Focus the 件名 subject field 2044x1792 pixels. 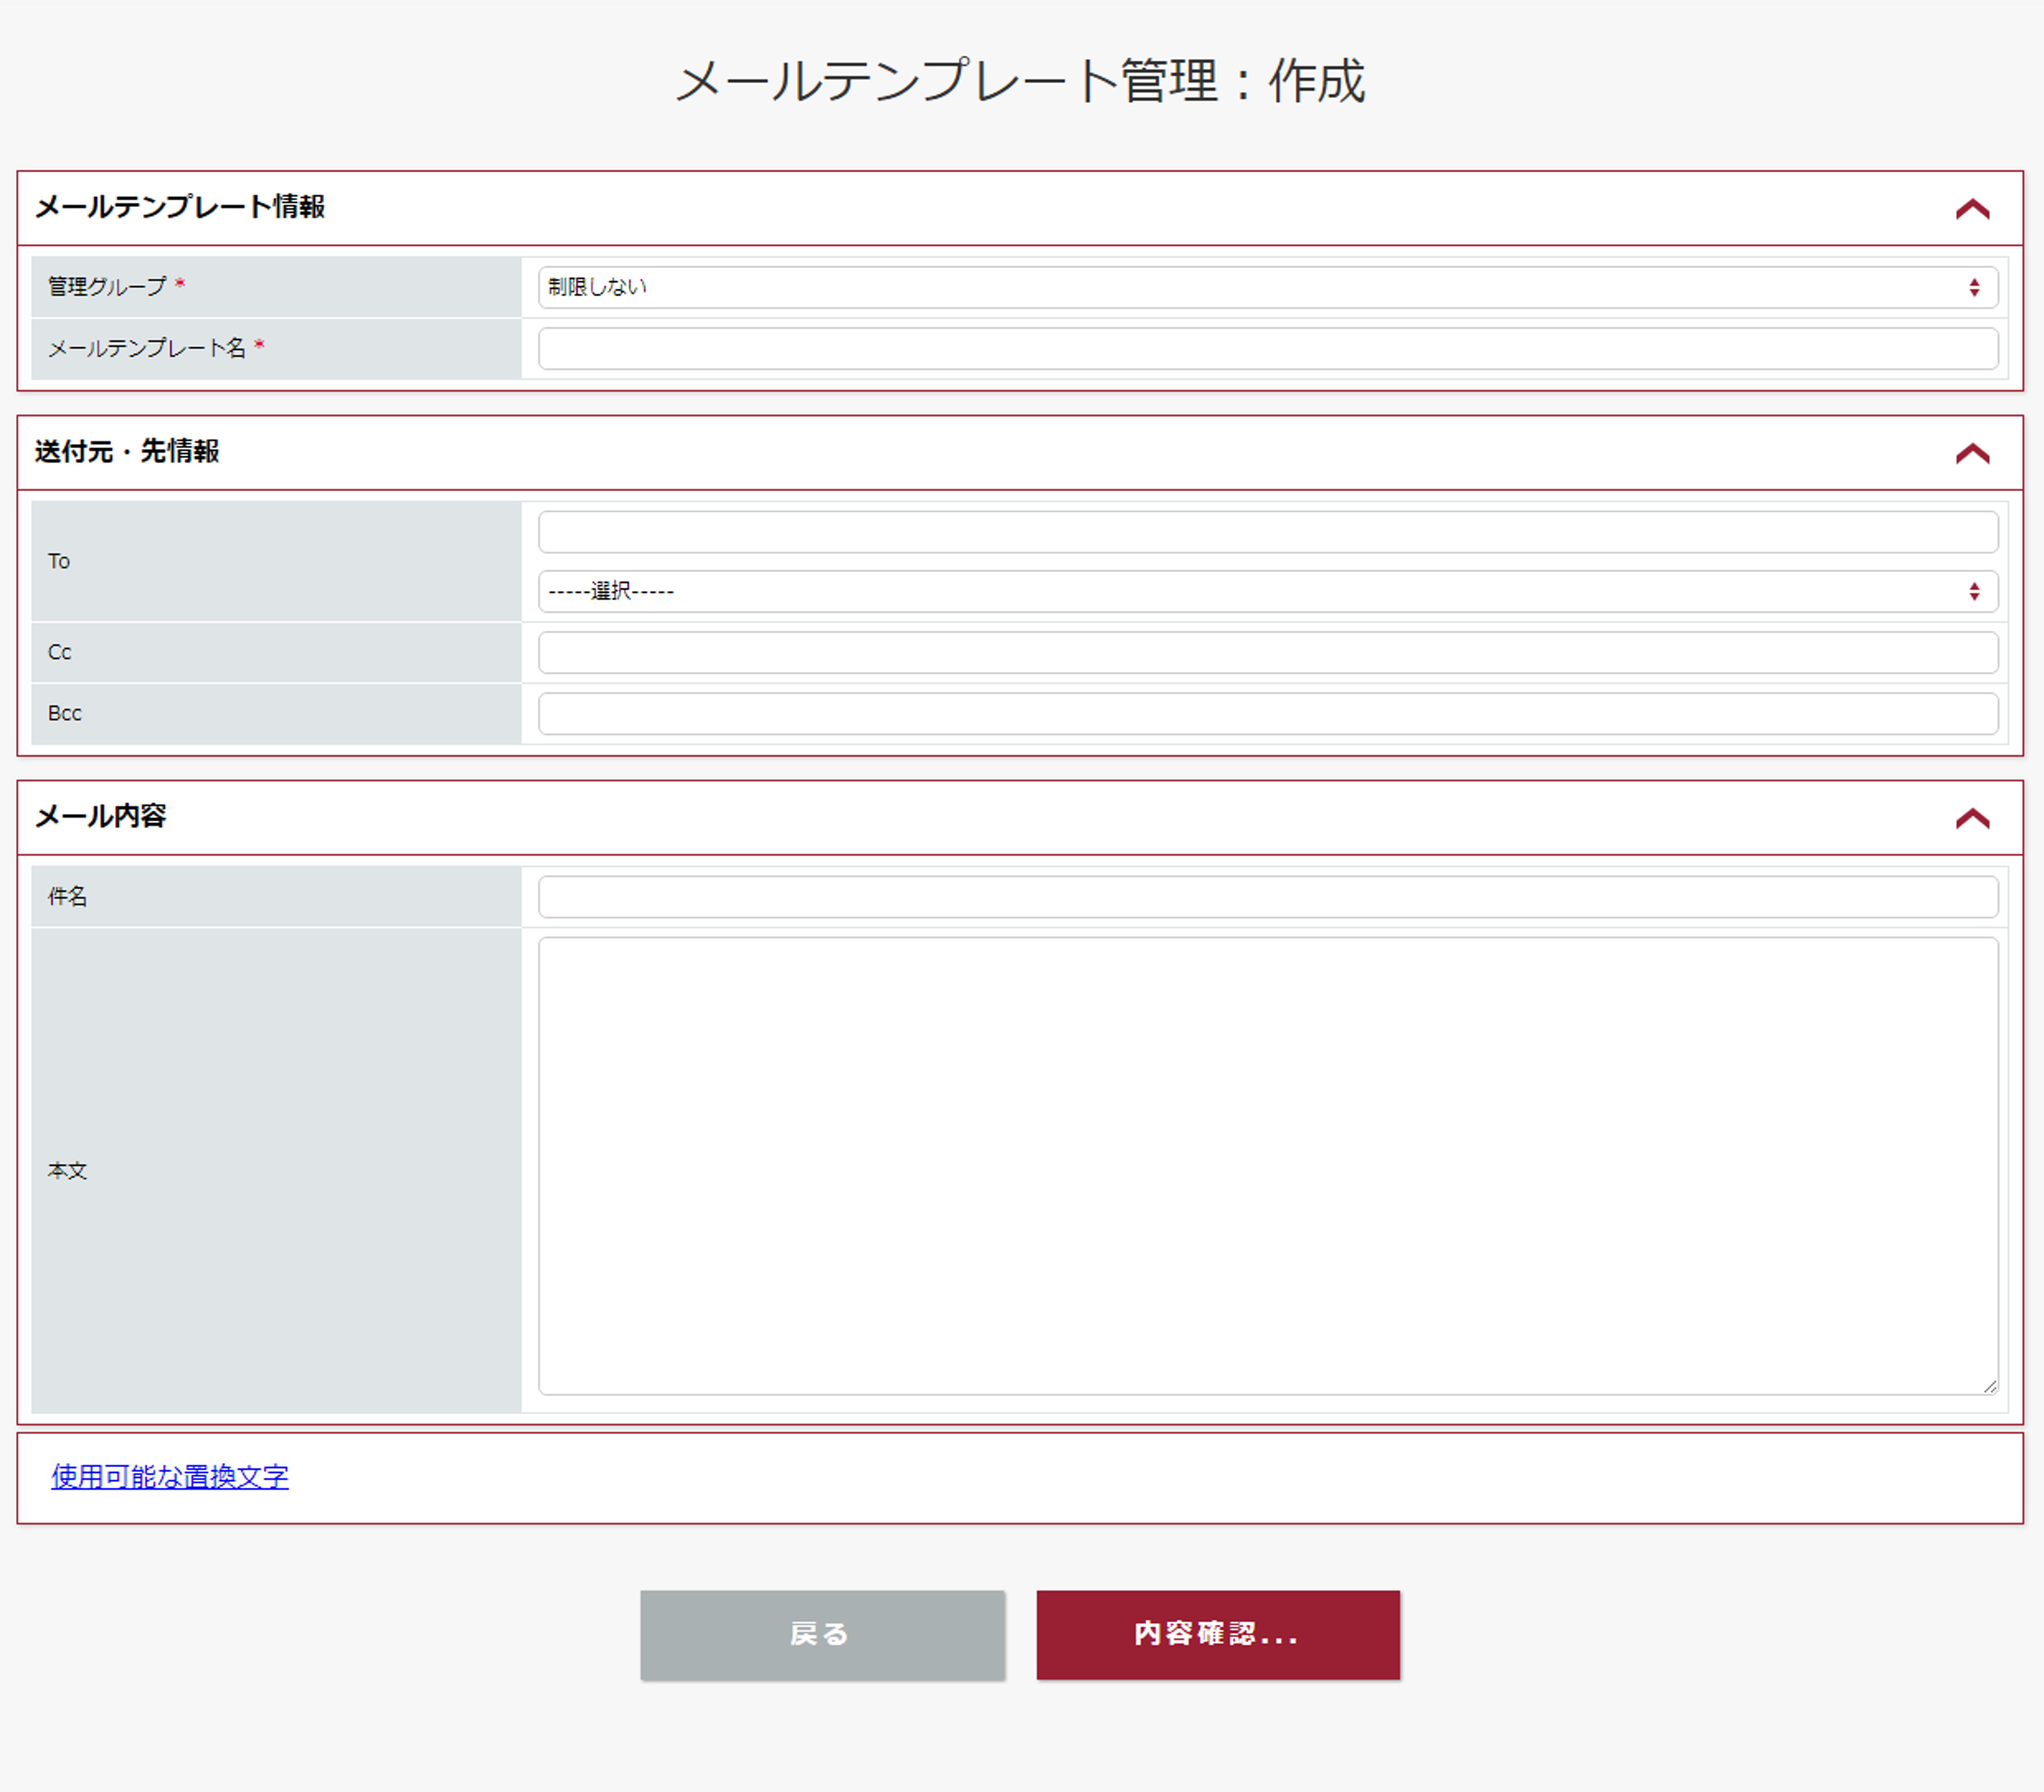(x=1268, y=897)
